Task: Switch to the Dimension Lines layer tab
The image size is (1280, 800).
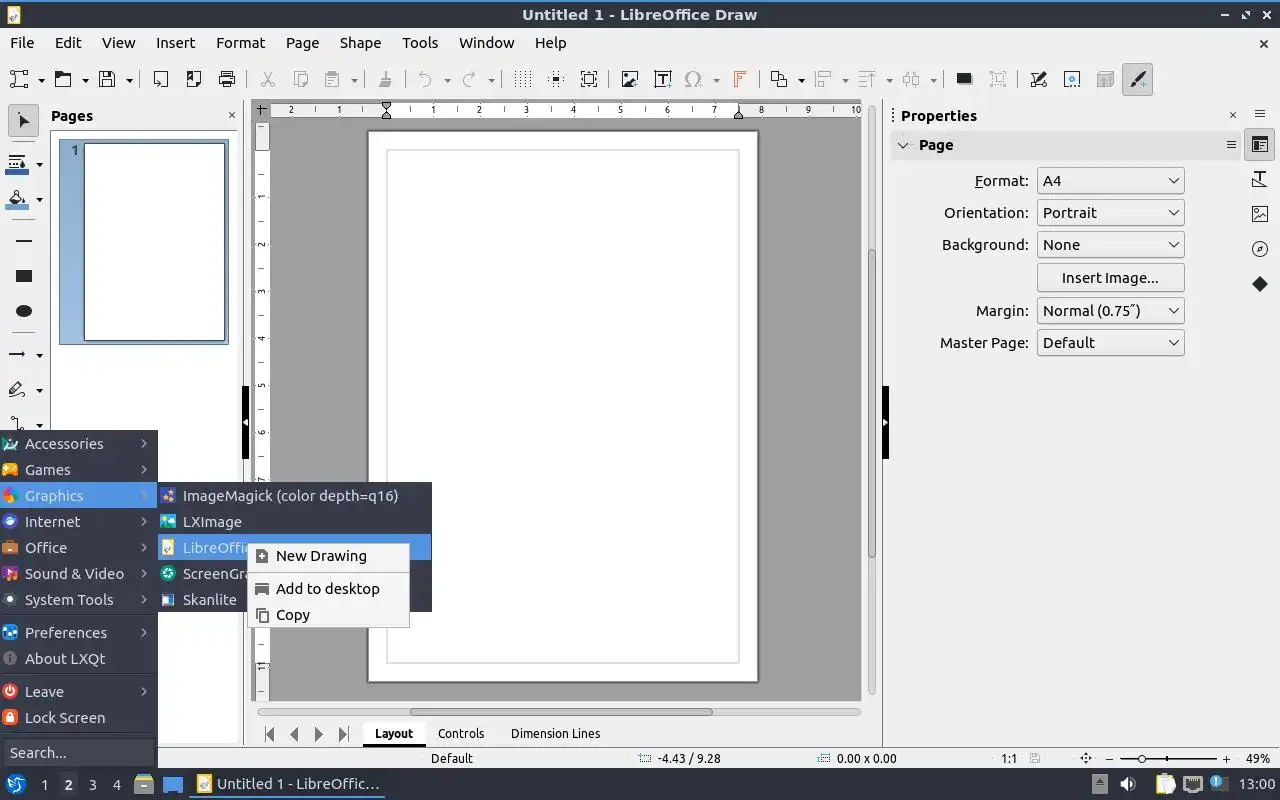Action: click(x=555, y=734)
